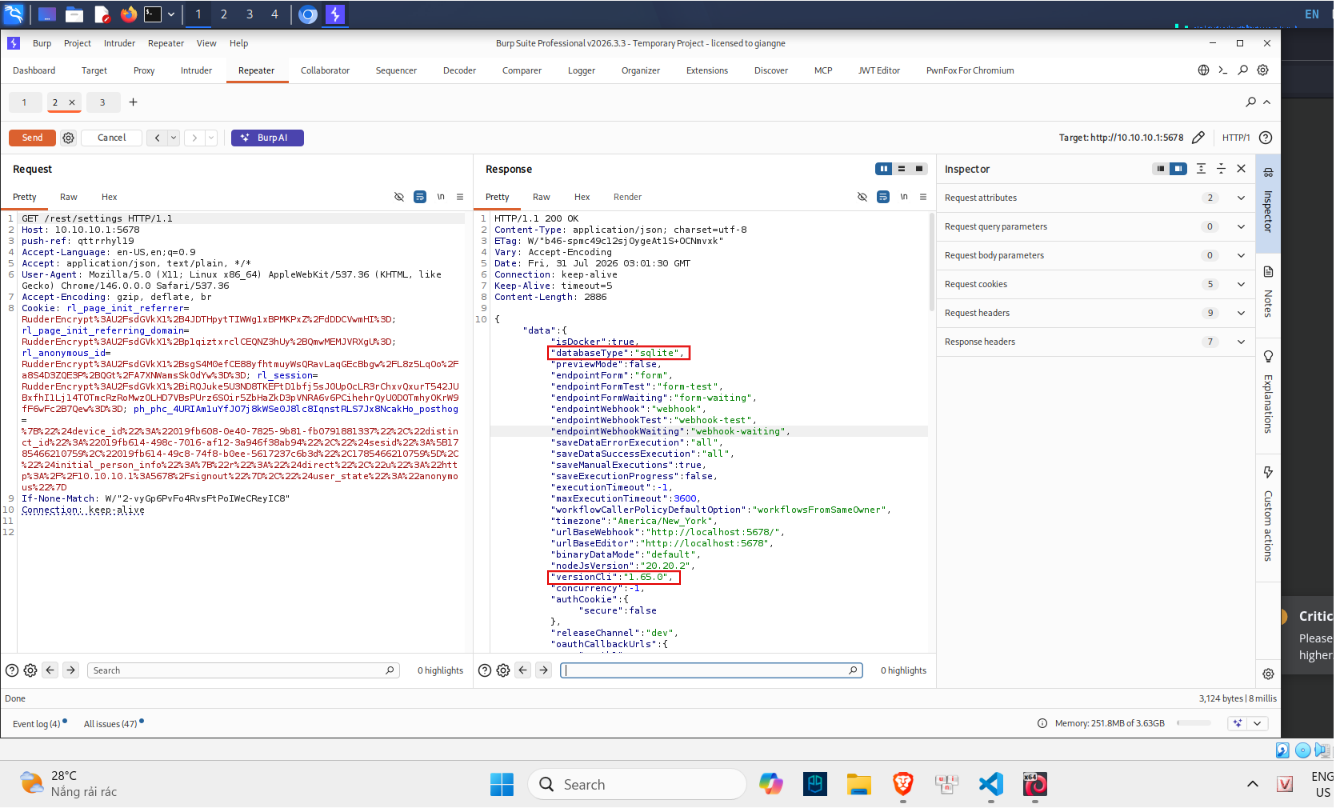Show non-printable characters in request panel

pos(441,197)
